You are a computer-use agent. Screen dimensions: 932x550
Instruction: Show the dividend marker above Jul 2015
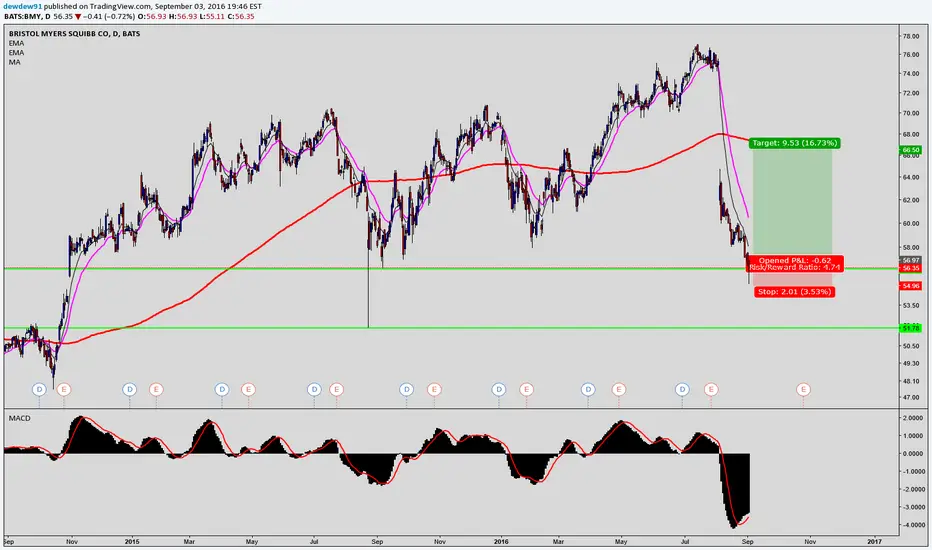[x=314, y=389]
